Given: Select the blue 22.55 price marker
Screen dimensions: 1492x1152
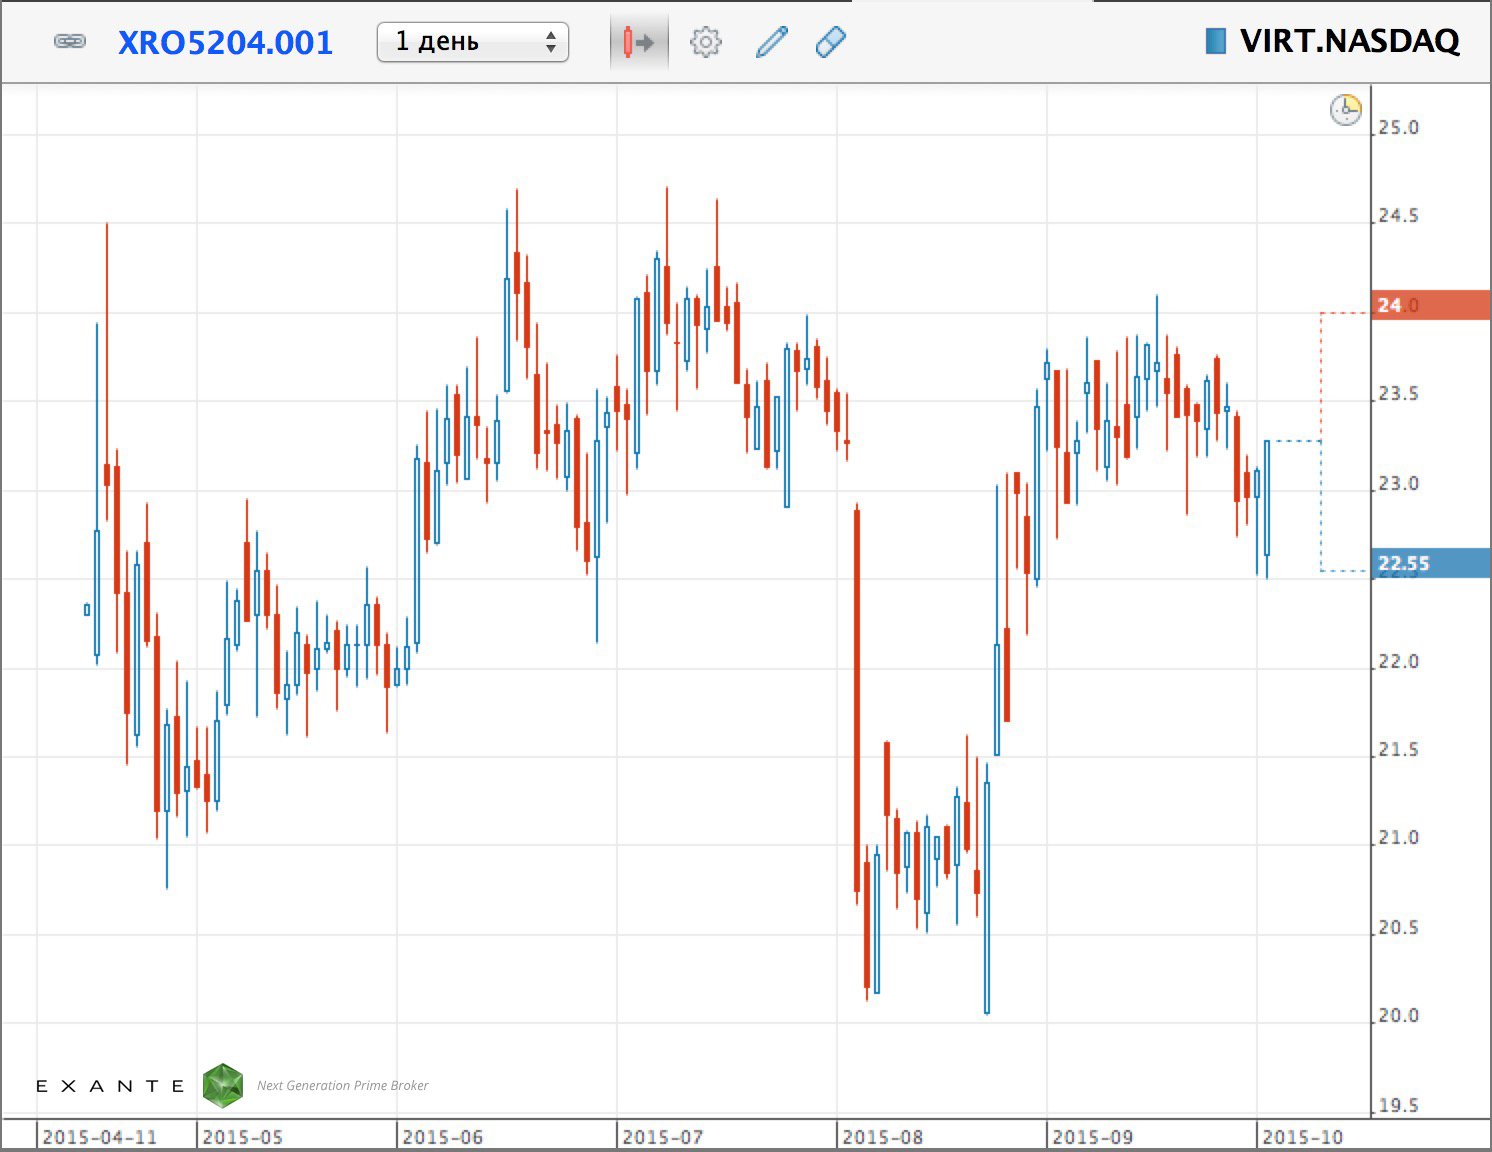Looking at the screenshot, I should coord(1430,563).
